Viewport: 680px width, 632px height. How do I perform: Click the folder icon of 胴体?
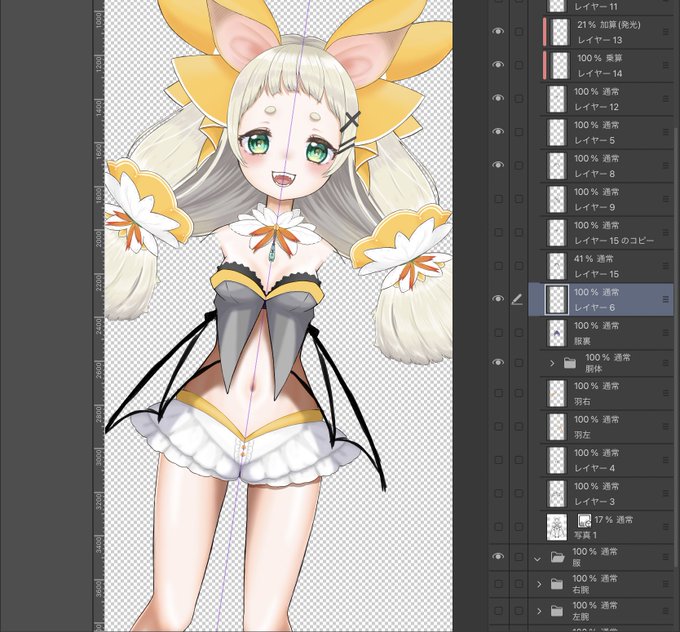(x=569, y=363)
